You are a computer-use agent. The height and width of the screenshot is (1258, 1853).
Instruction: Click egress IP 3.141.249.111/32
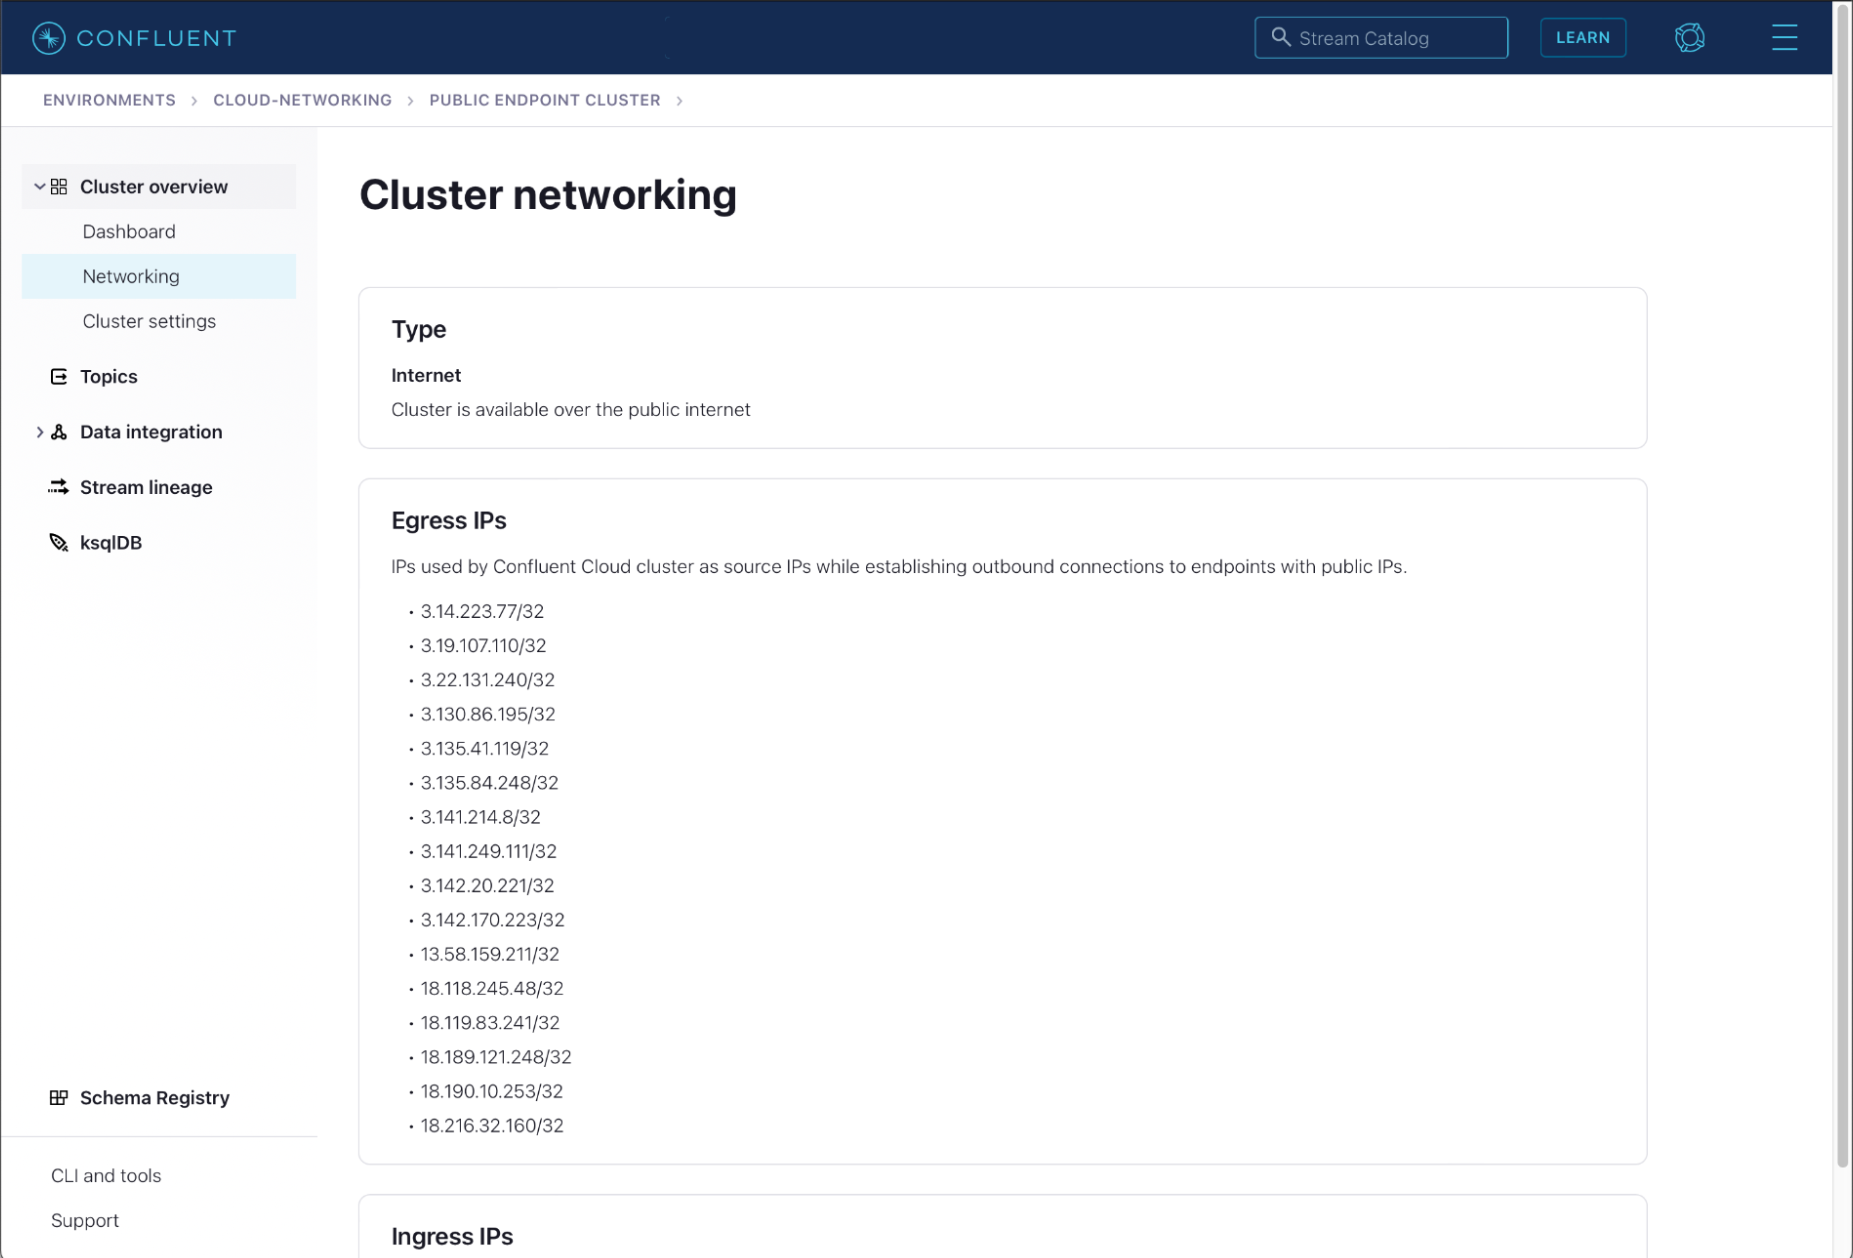[488, 852]
